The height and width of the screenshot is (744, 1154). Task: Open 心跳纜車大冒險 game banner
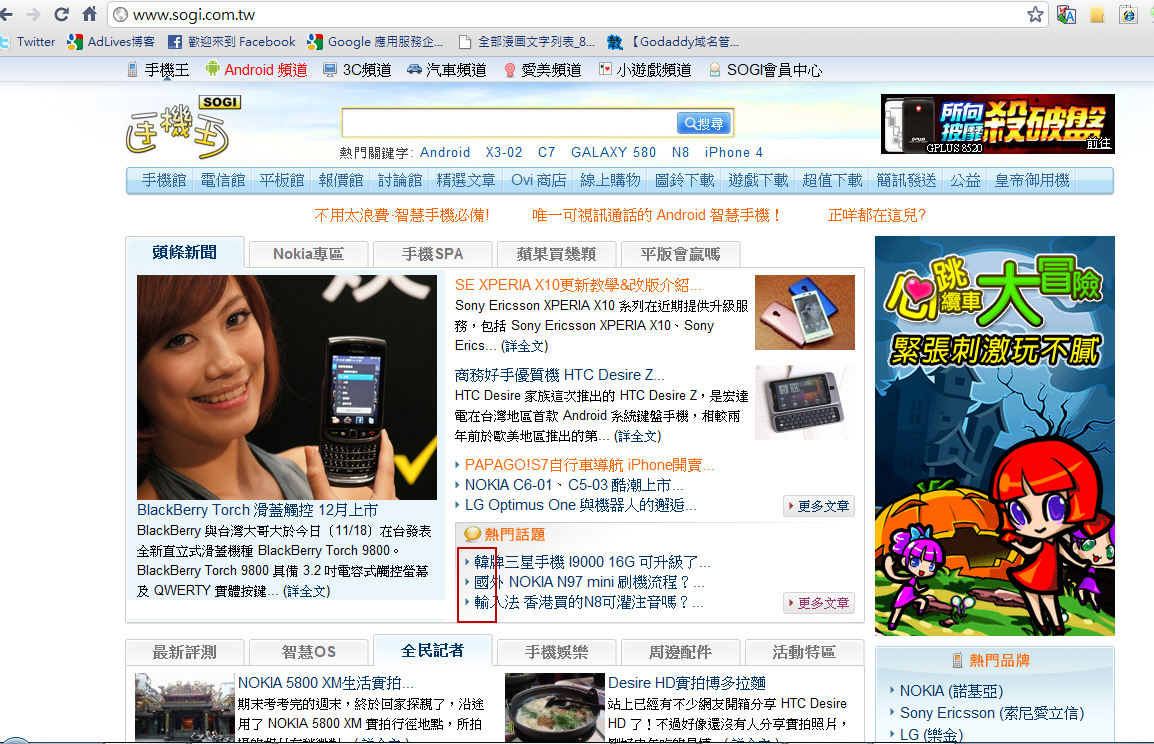(994, 436)
